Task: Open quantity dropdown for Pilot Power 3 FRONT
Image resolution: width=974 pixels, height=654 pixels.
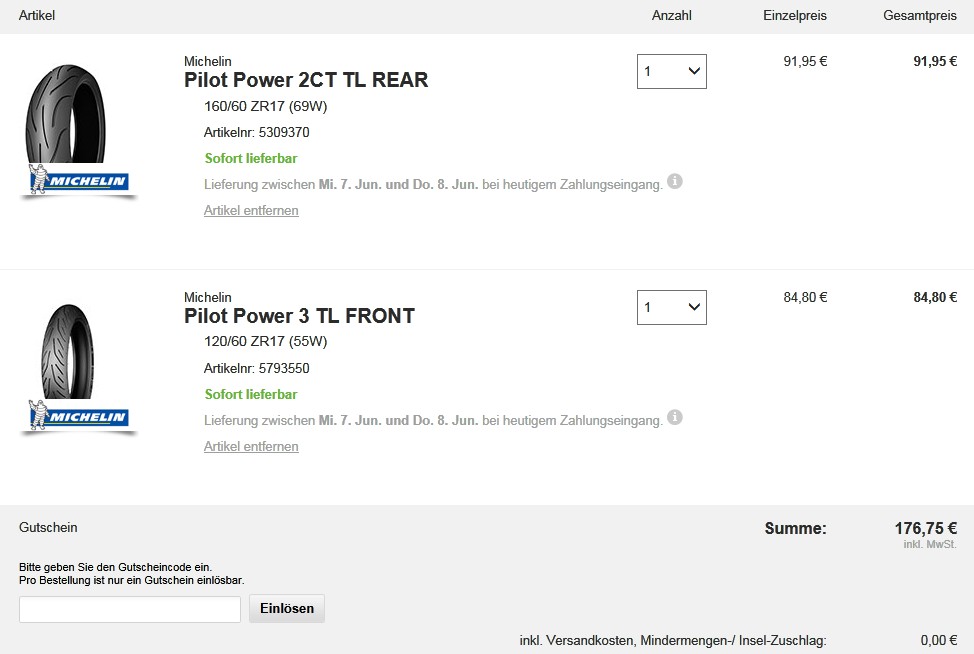Action: click(671, 307)
